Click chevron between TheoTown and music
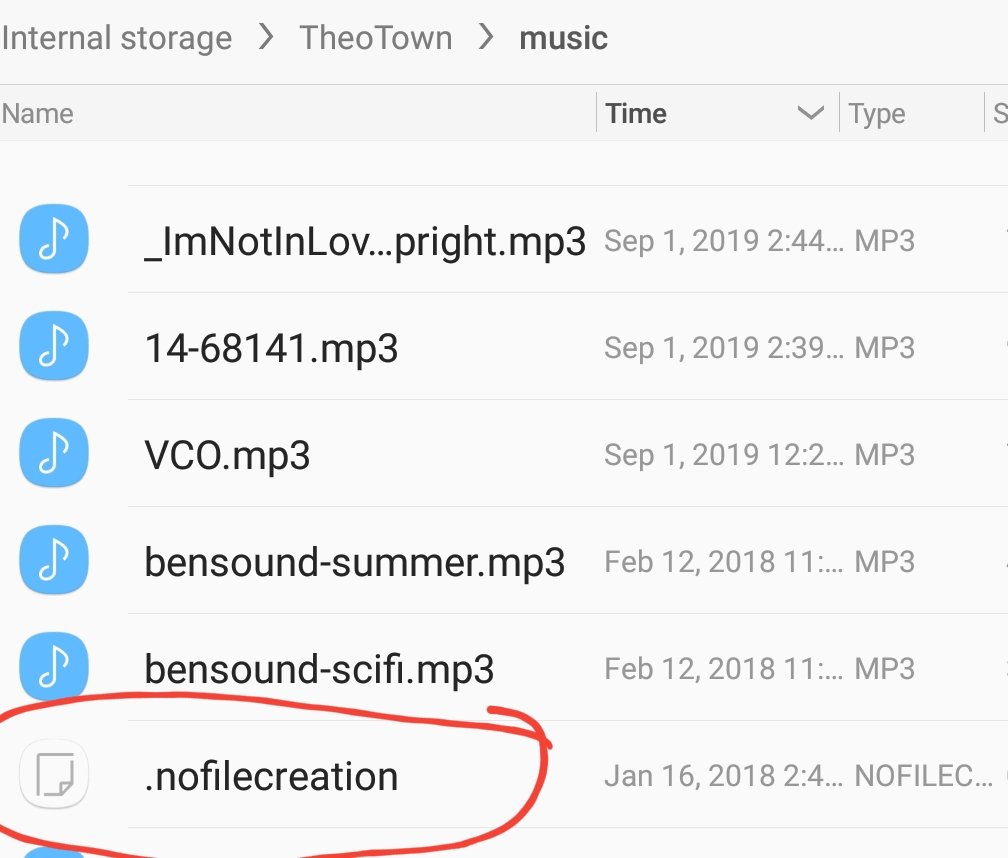The width and height of the screenshot is (1008, 858). coord(486,36)
